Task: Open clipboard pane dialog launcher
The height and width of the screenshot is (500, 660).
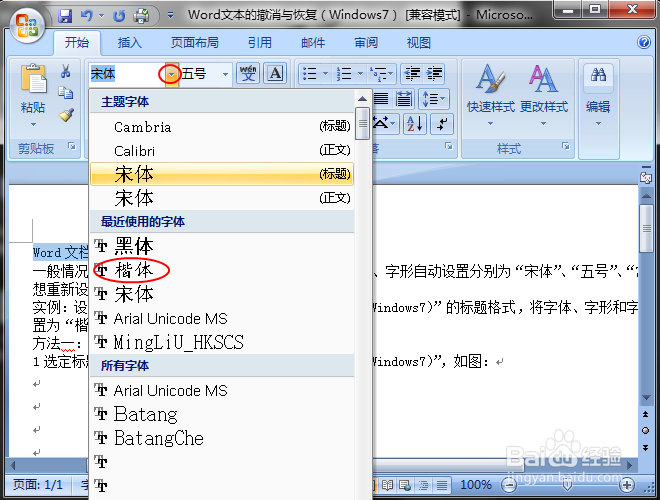Action: [72, 146]
